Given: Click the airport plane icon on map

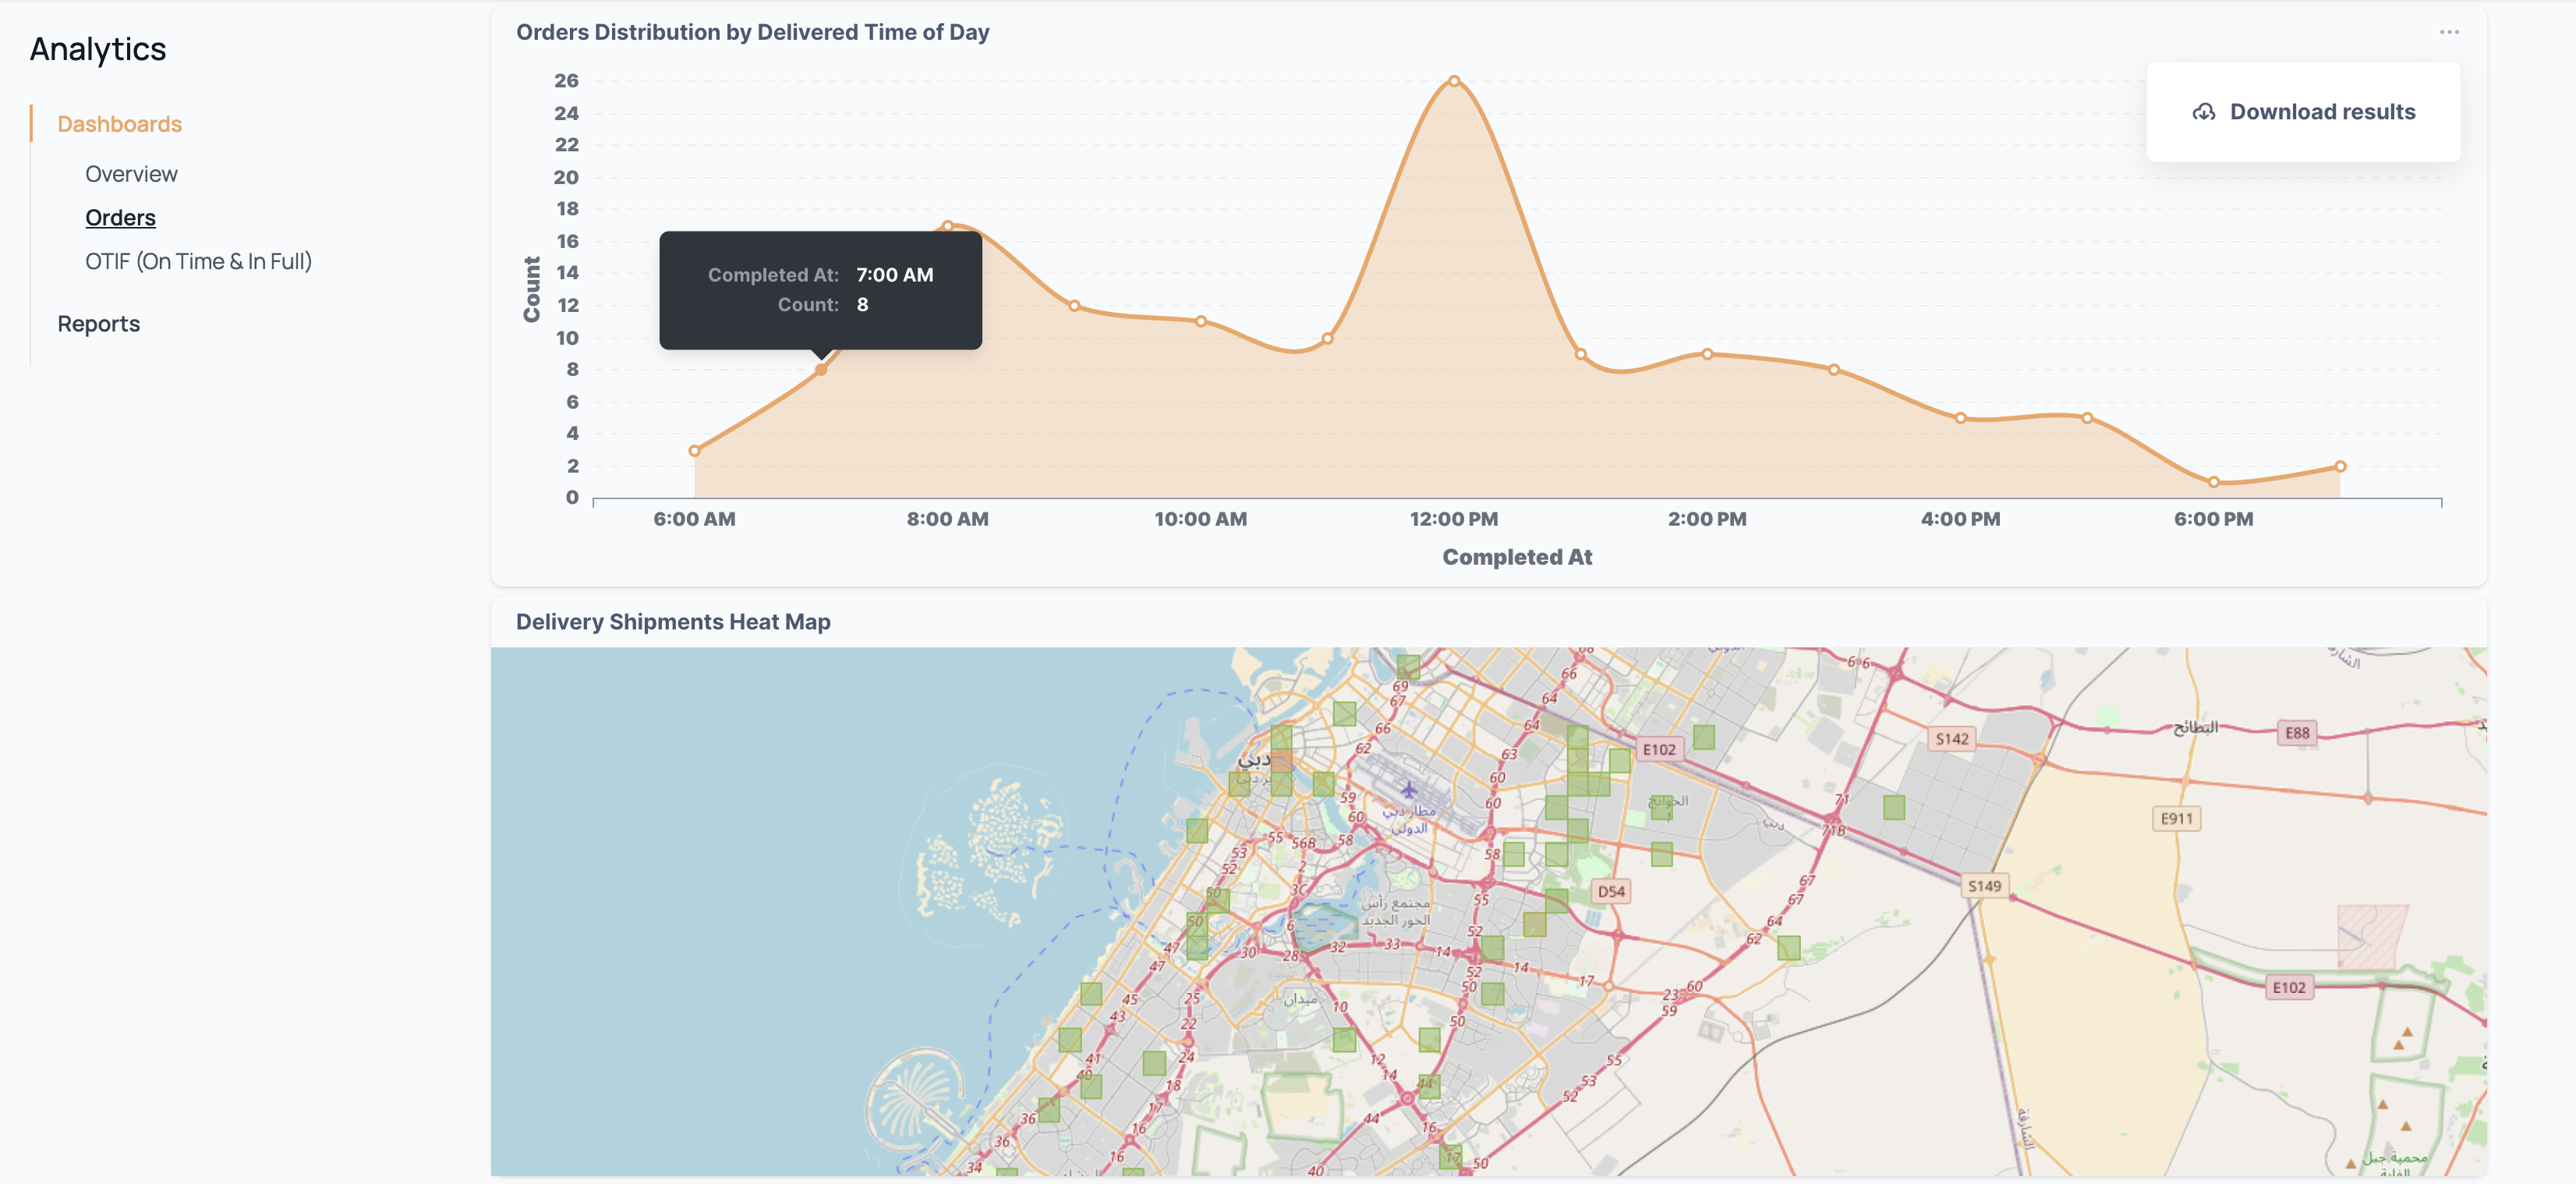Looking at the screenshot, I should pyautogui.click(x=1408, y=790).
